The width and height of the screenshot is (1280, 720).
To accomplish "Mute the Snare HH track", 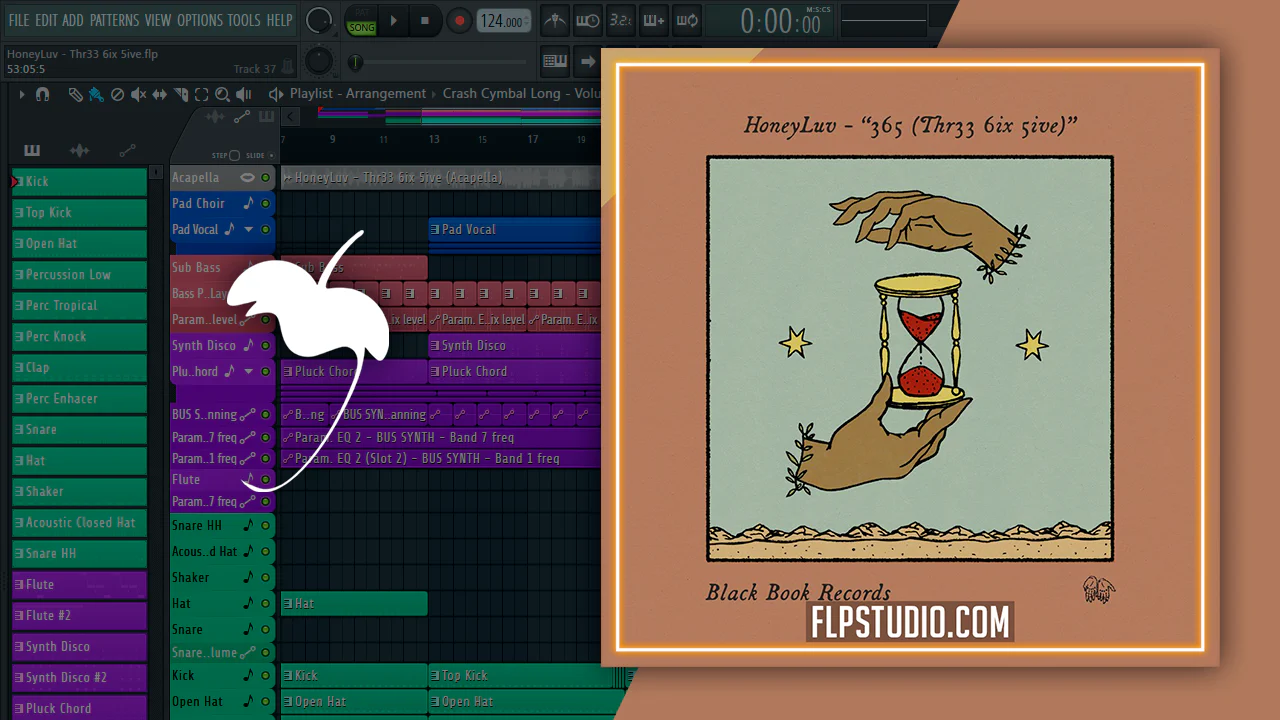I will point(266,526).
